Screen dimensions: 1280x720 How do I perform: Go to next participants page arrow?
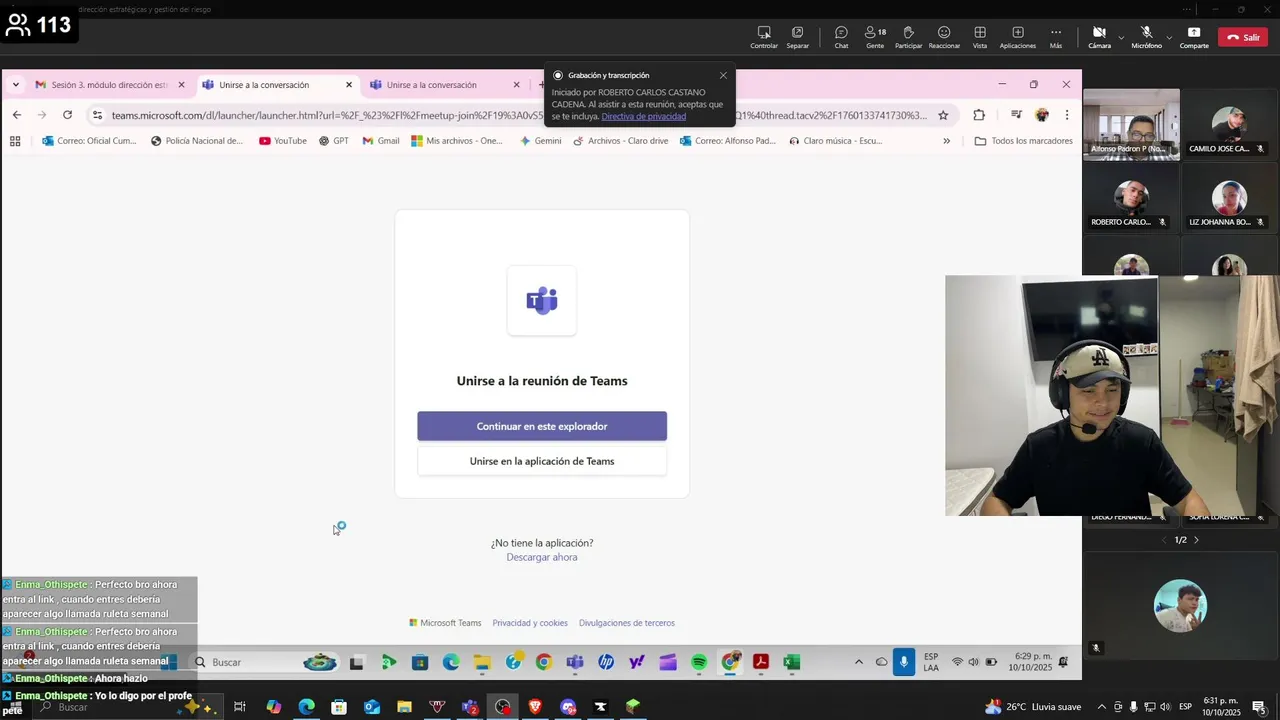[x=1196, y=540]
